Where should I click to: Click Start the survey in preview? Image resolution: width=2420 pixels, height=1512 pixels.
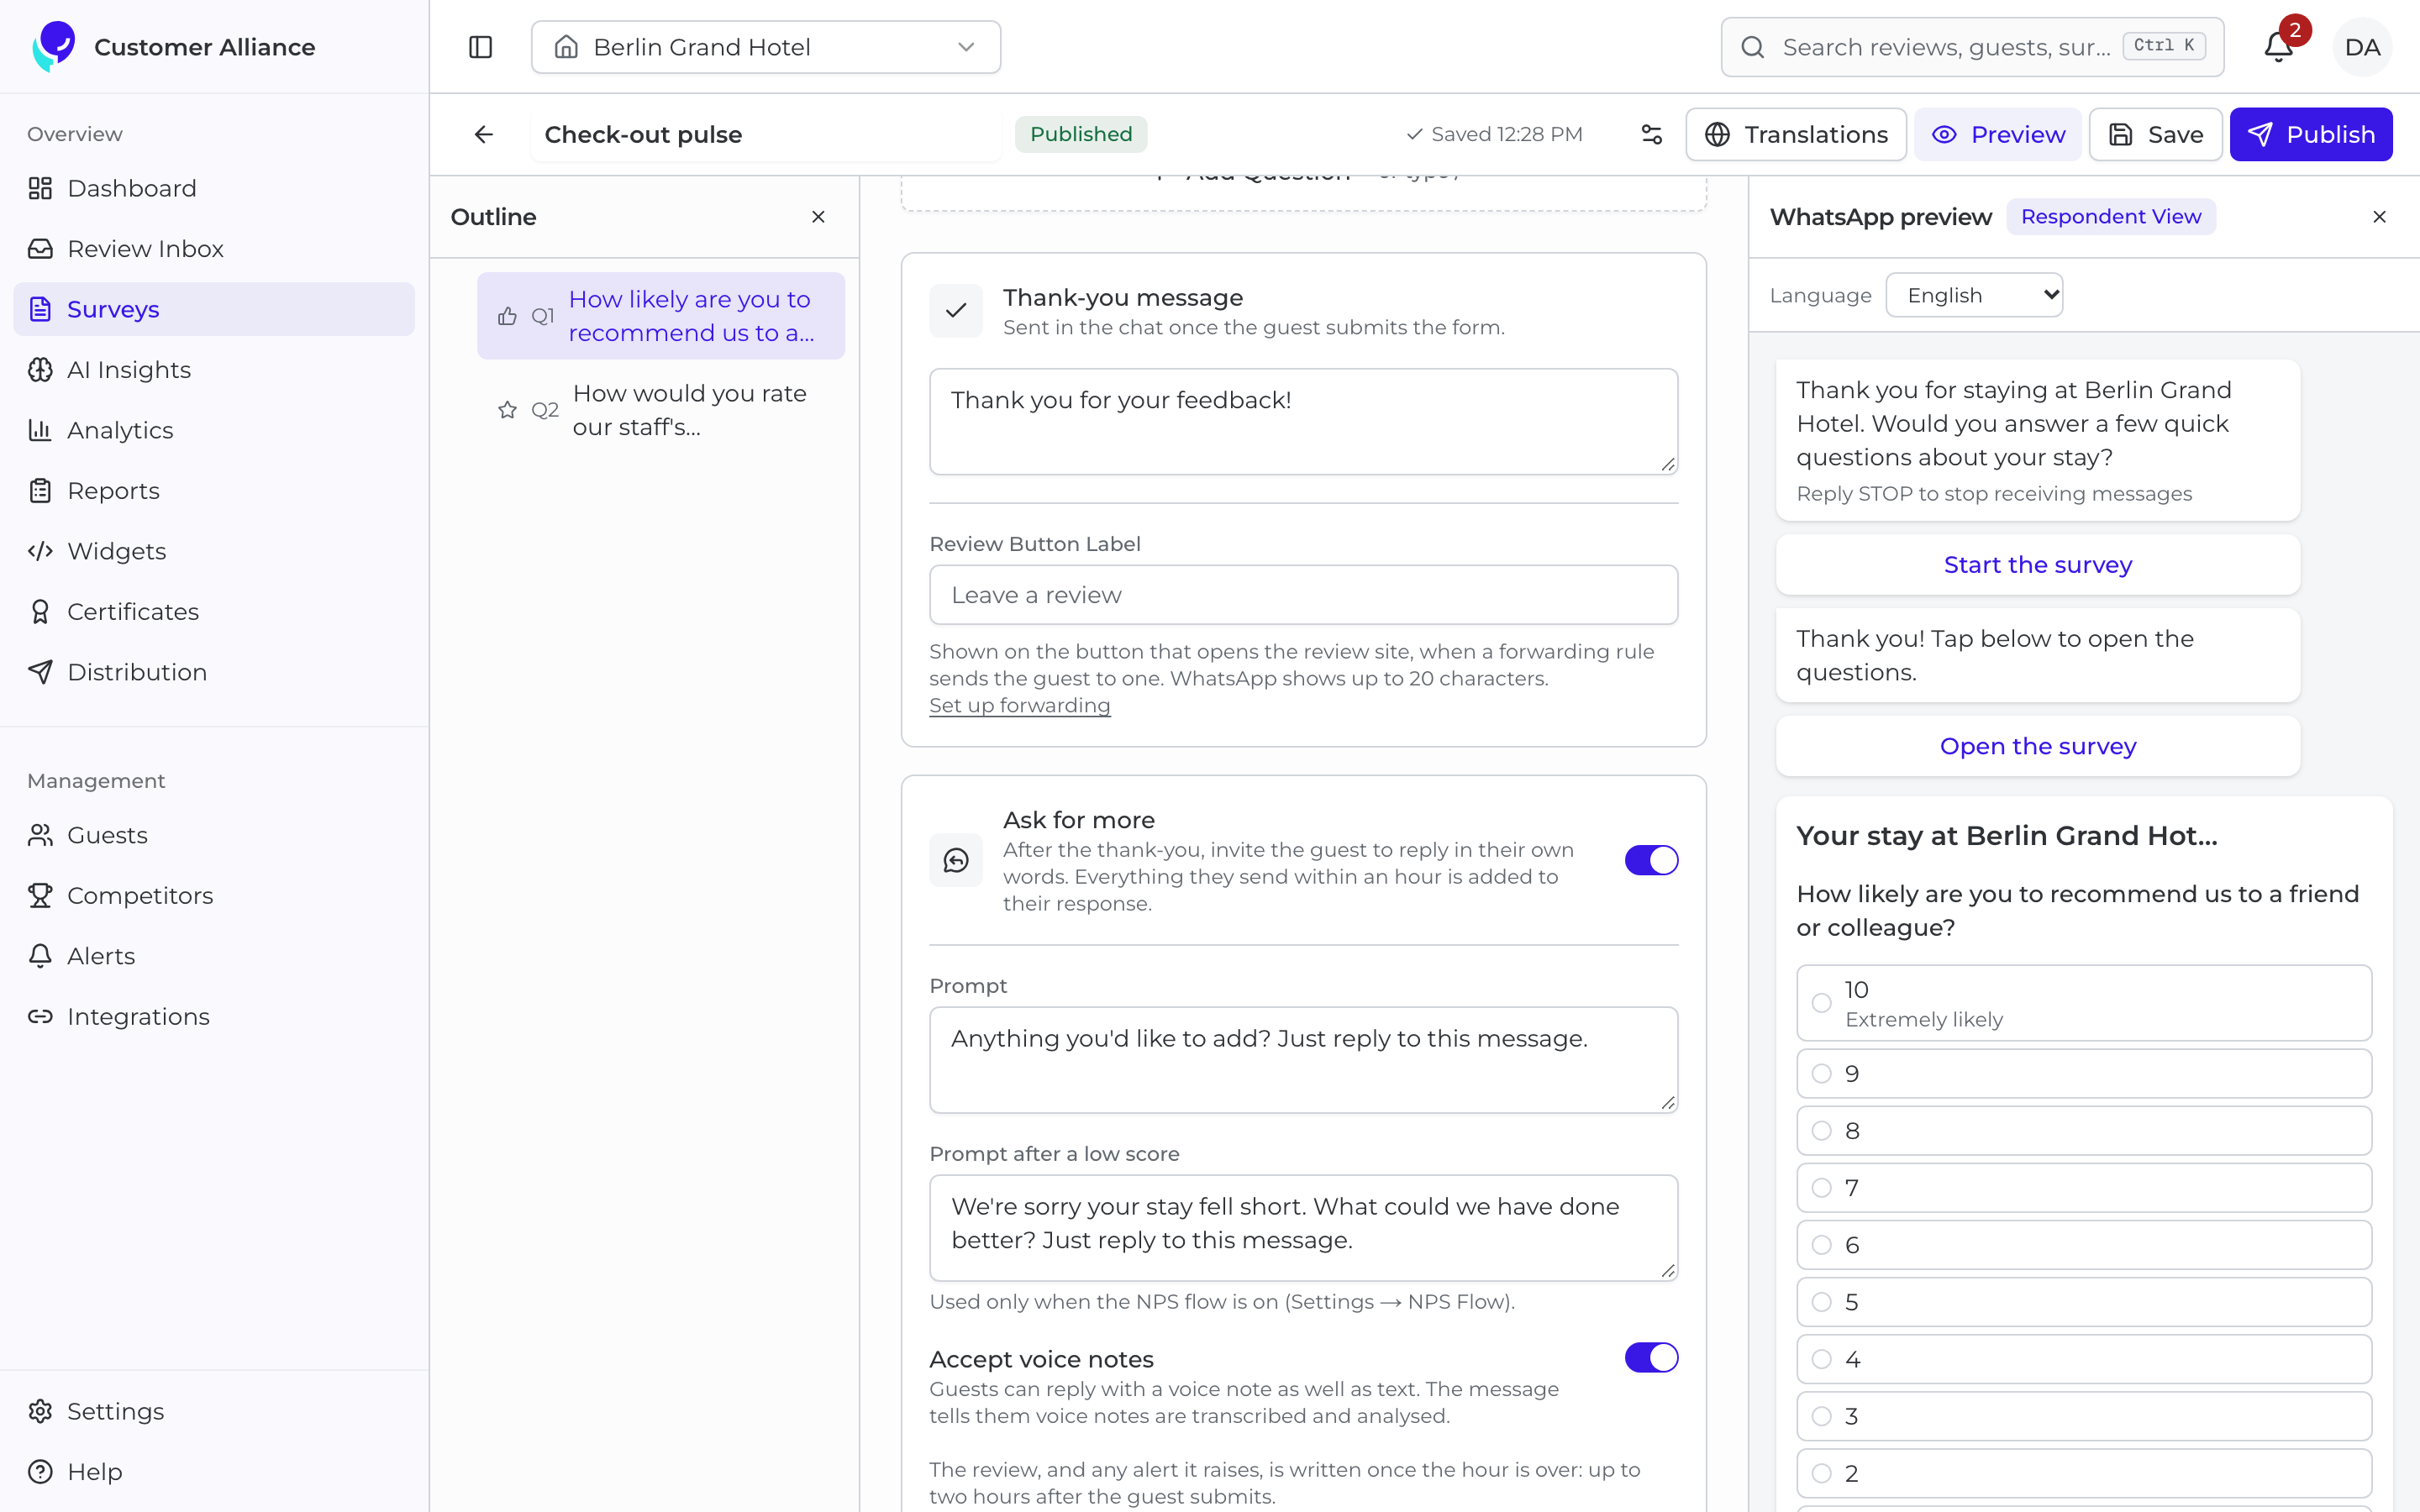point(2038,565)
